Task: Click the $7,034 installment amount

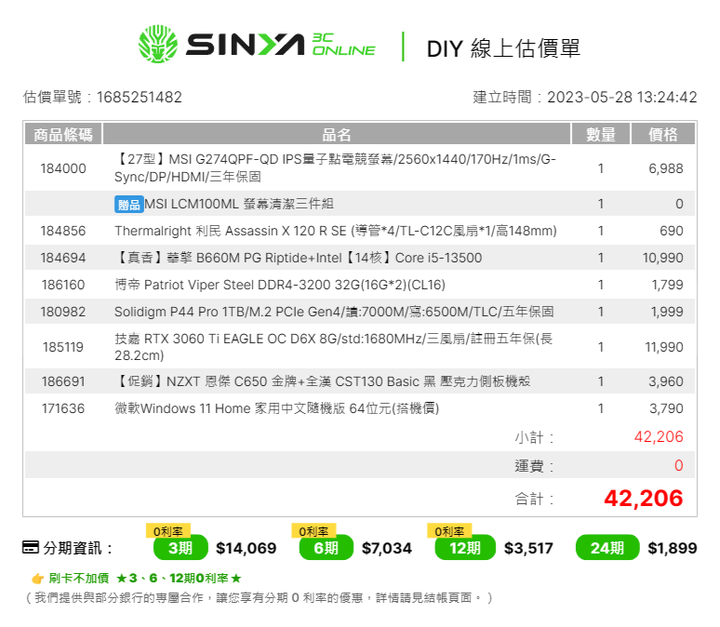Action: (387, 548)
